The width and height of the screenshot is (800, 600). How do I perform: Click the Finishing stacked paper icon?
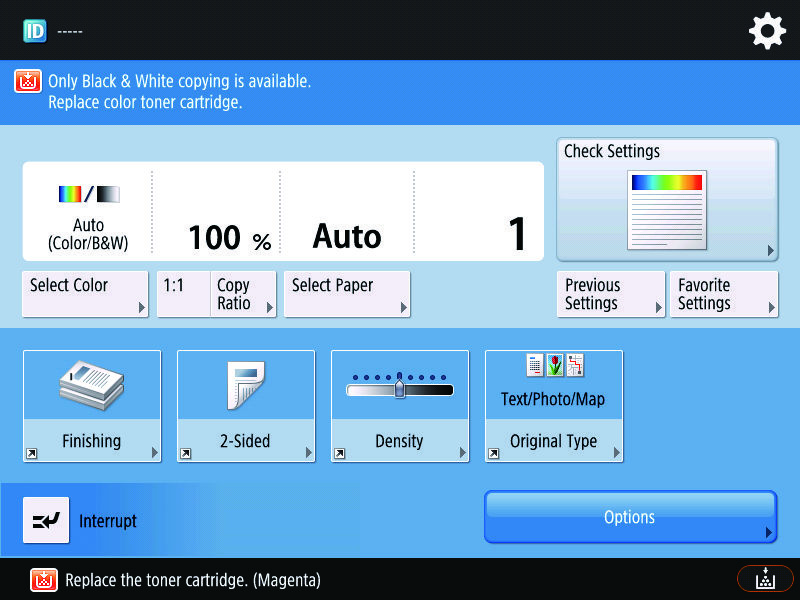pos(92,385)
